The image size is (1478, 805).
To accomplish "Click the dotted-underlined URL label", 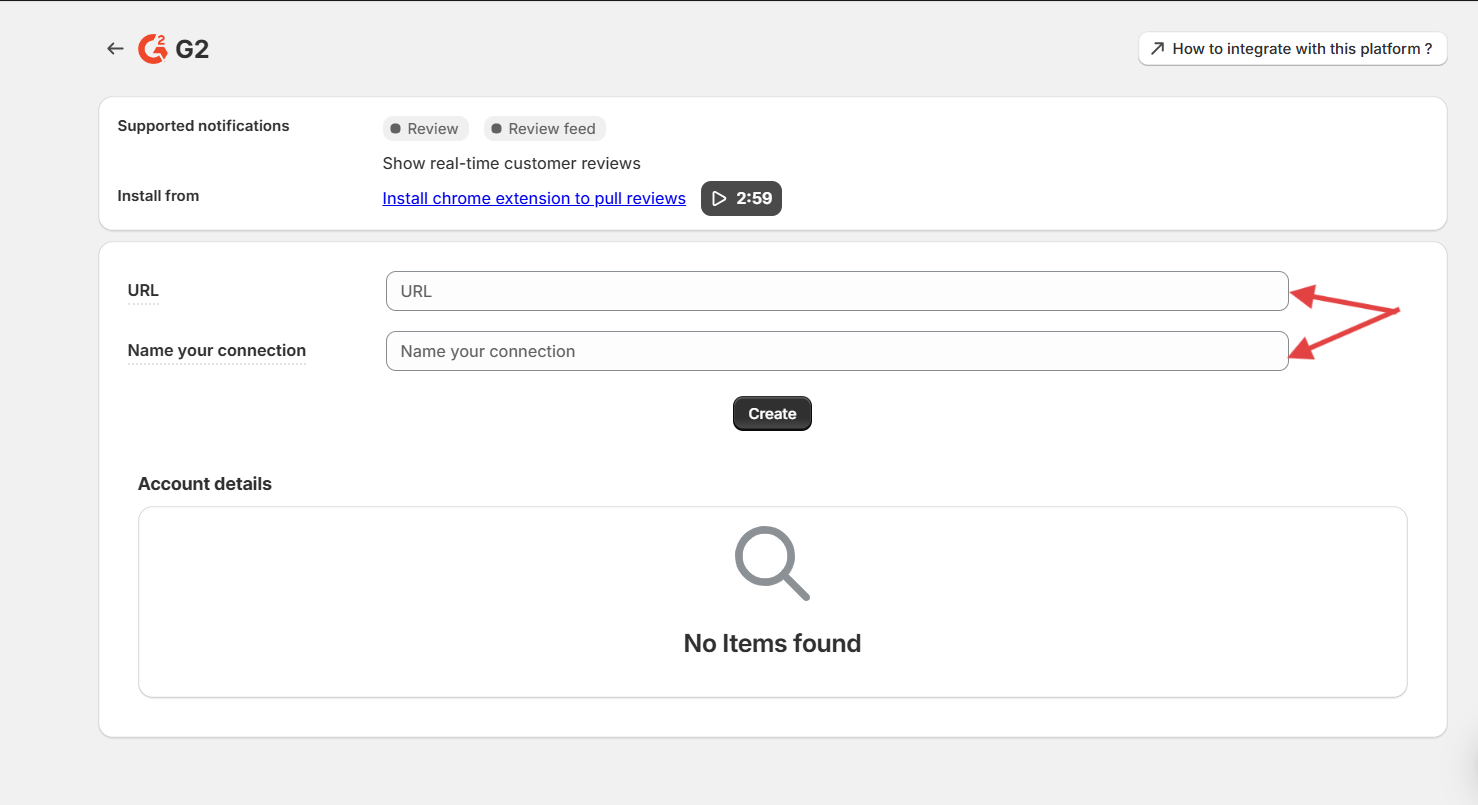I will [x=143, y=291].
